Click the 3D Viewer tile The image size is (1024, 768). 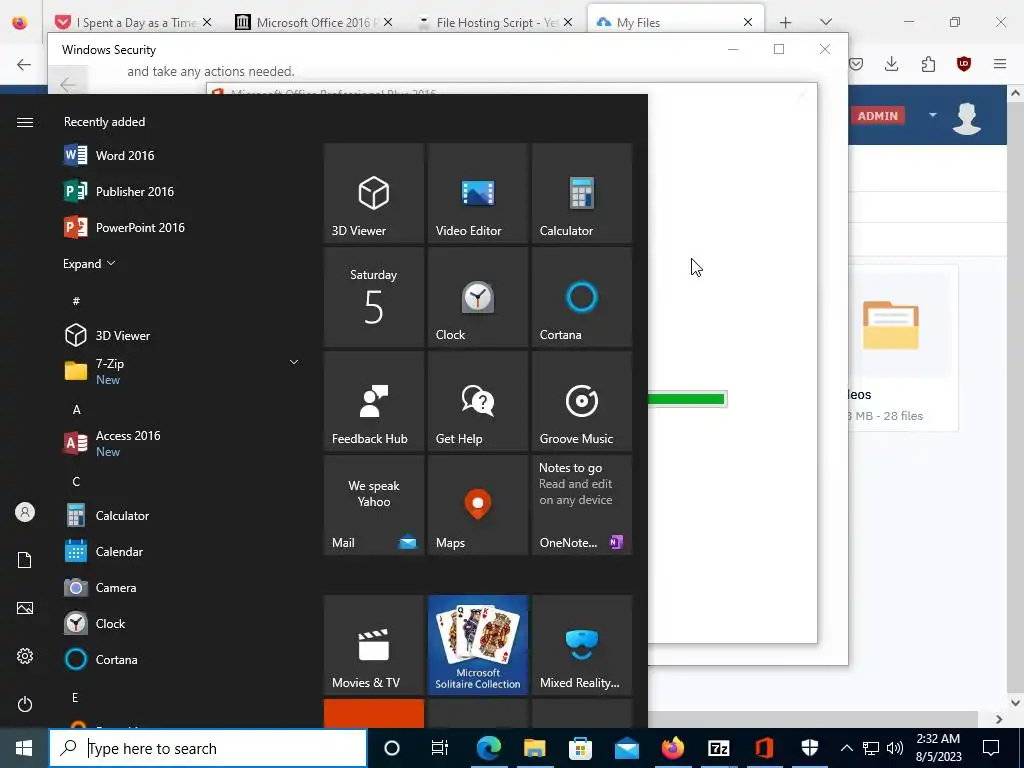pyautogui.click(x=374, y=193)
